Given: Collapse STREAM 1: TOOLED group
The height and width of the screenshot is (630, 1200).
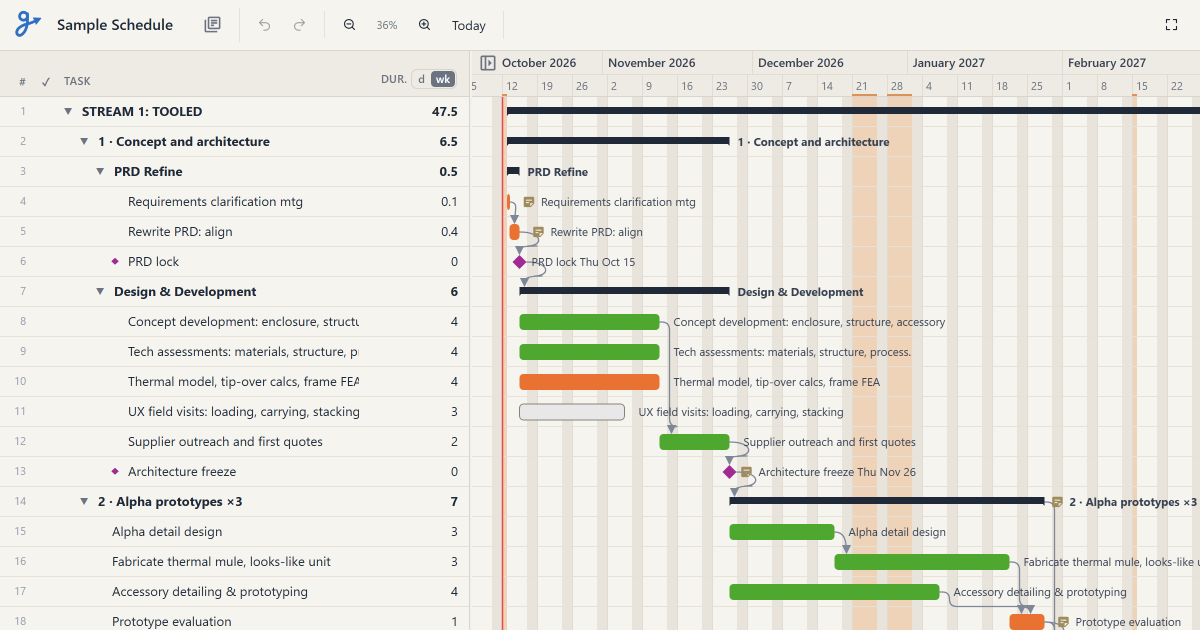Looking at the screenshot, I should tap(68, 112).
